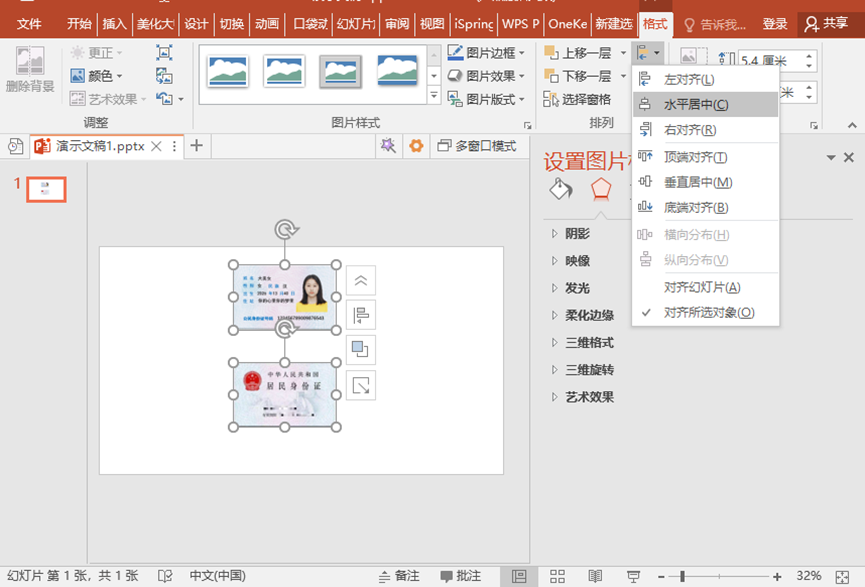Open the 图片版式 picture layout dropdown
Viewport: 865px width, 587px height.
click(486, 99)
